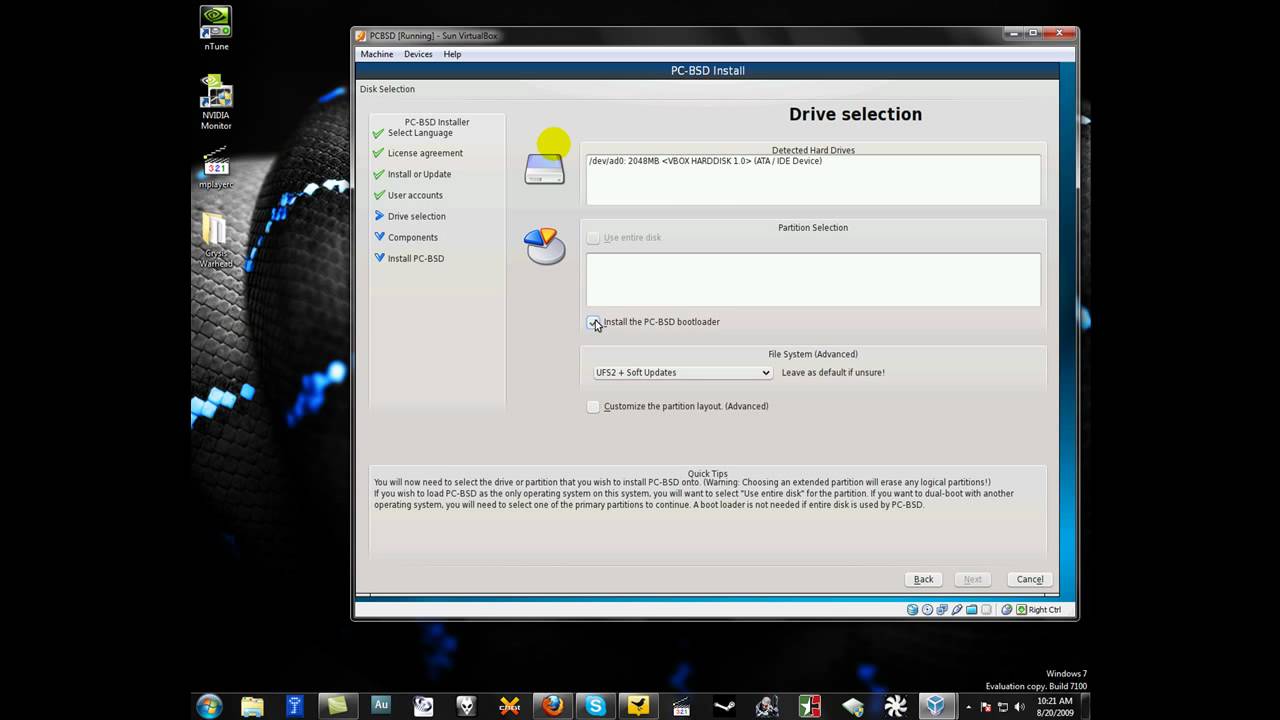Toggle the 'Use entire disk' checkbox
The image size is (1280, 720).
[x=593, y=238]
